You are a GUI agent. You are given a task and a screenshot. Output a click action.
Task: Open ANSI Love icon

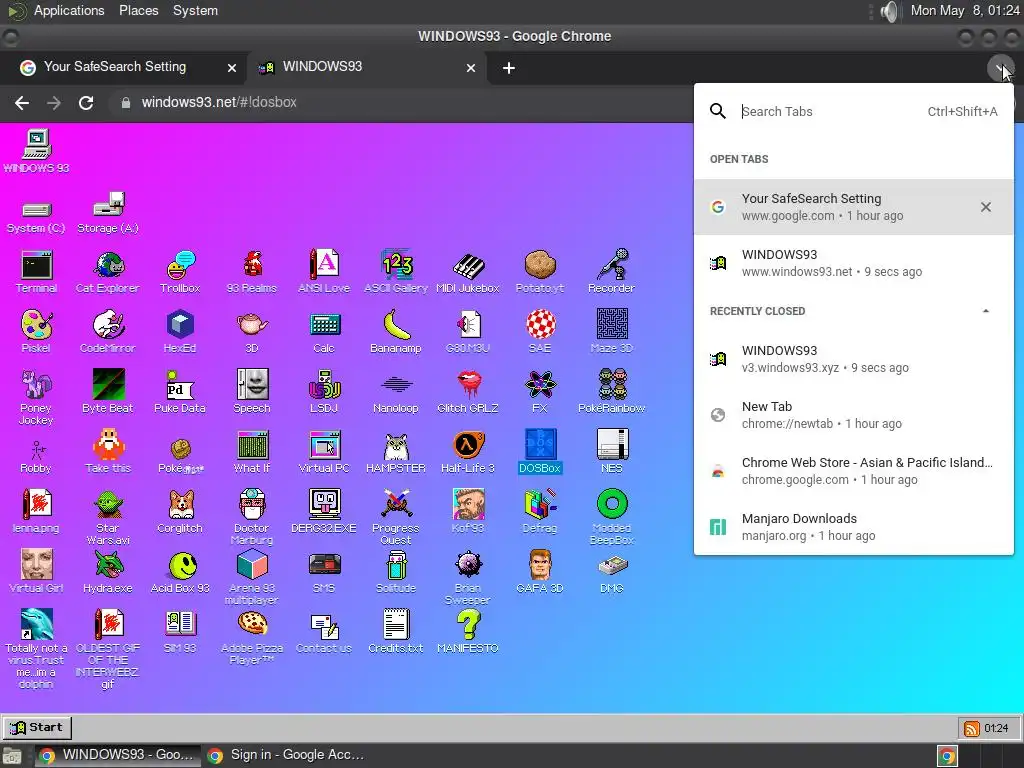[324, 272]
